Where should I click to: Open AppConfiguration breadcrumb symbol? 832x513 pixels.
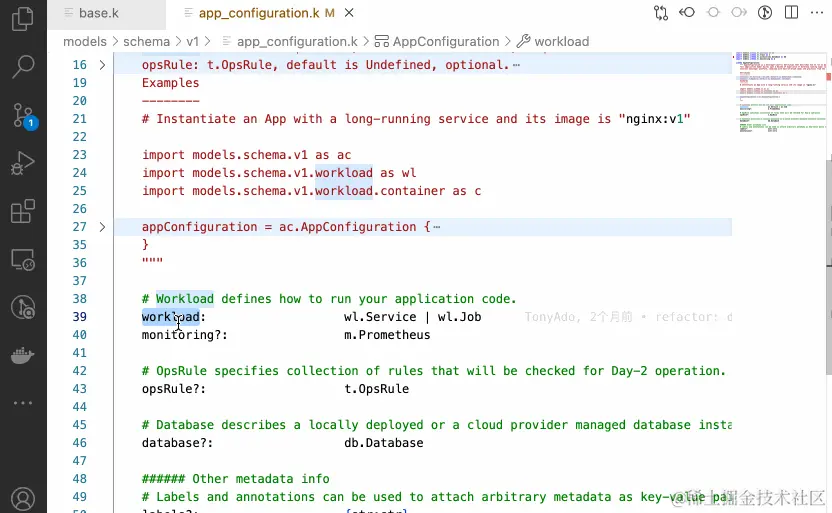[x=446, y=41]
